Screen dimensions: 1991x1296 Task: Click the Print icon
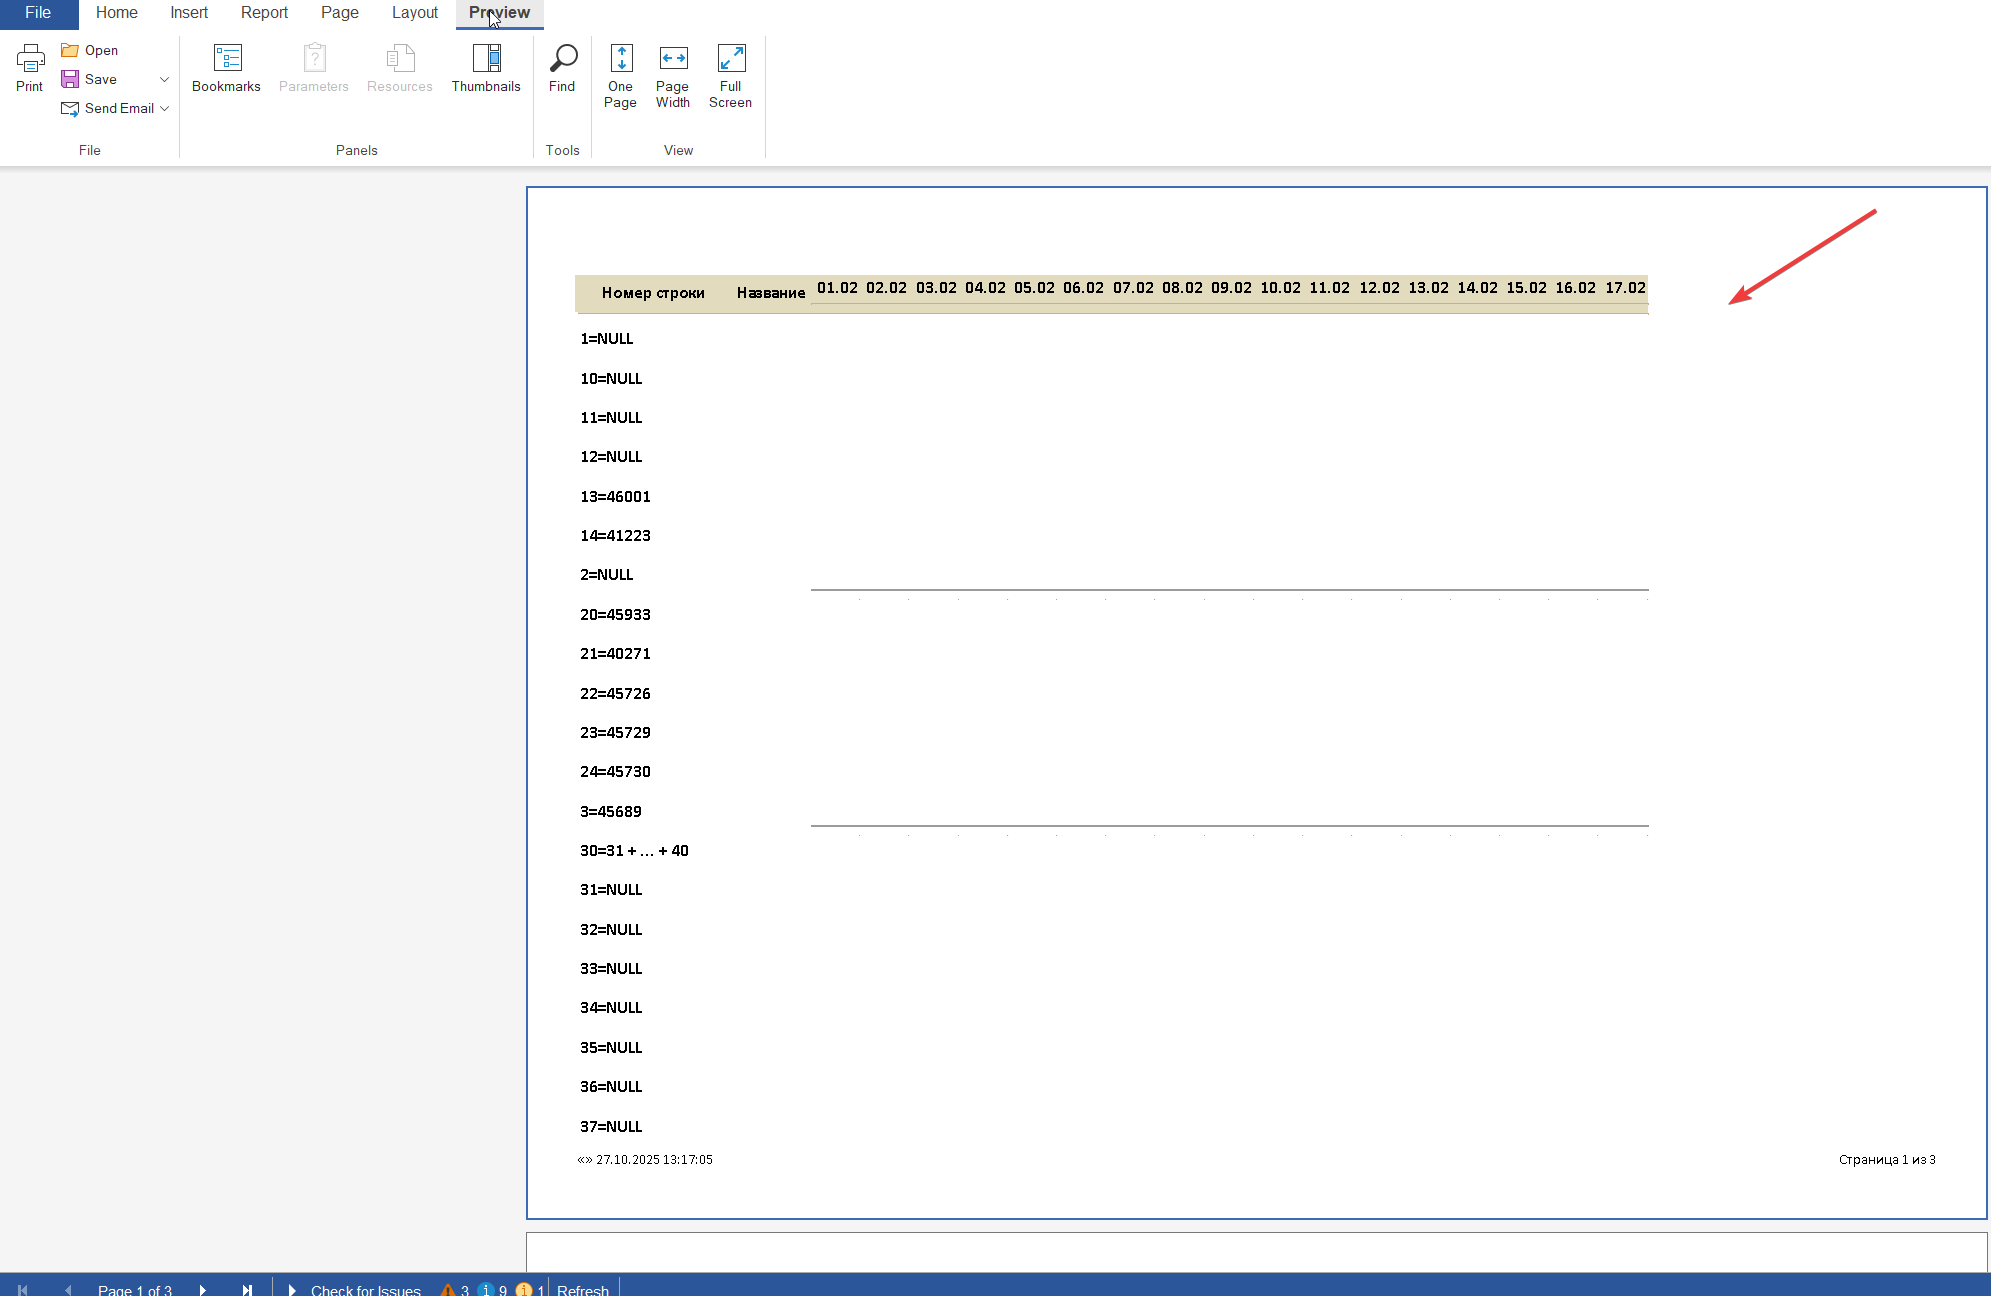30,59
